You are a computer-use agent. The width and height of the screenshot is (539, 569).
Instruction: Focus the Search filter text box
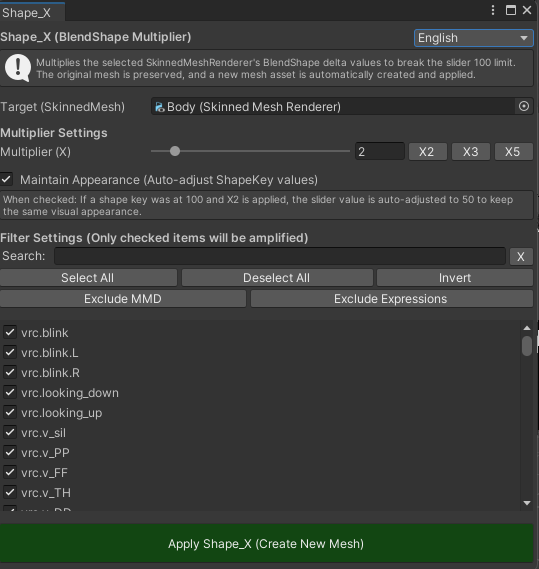[280, 256]
